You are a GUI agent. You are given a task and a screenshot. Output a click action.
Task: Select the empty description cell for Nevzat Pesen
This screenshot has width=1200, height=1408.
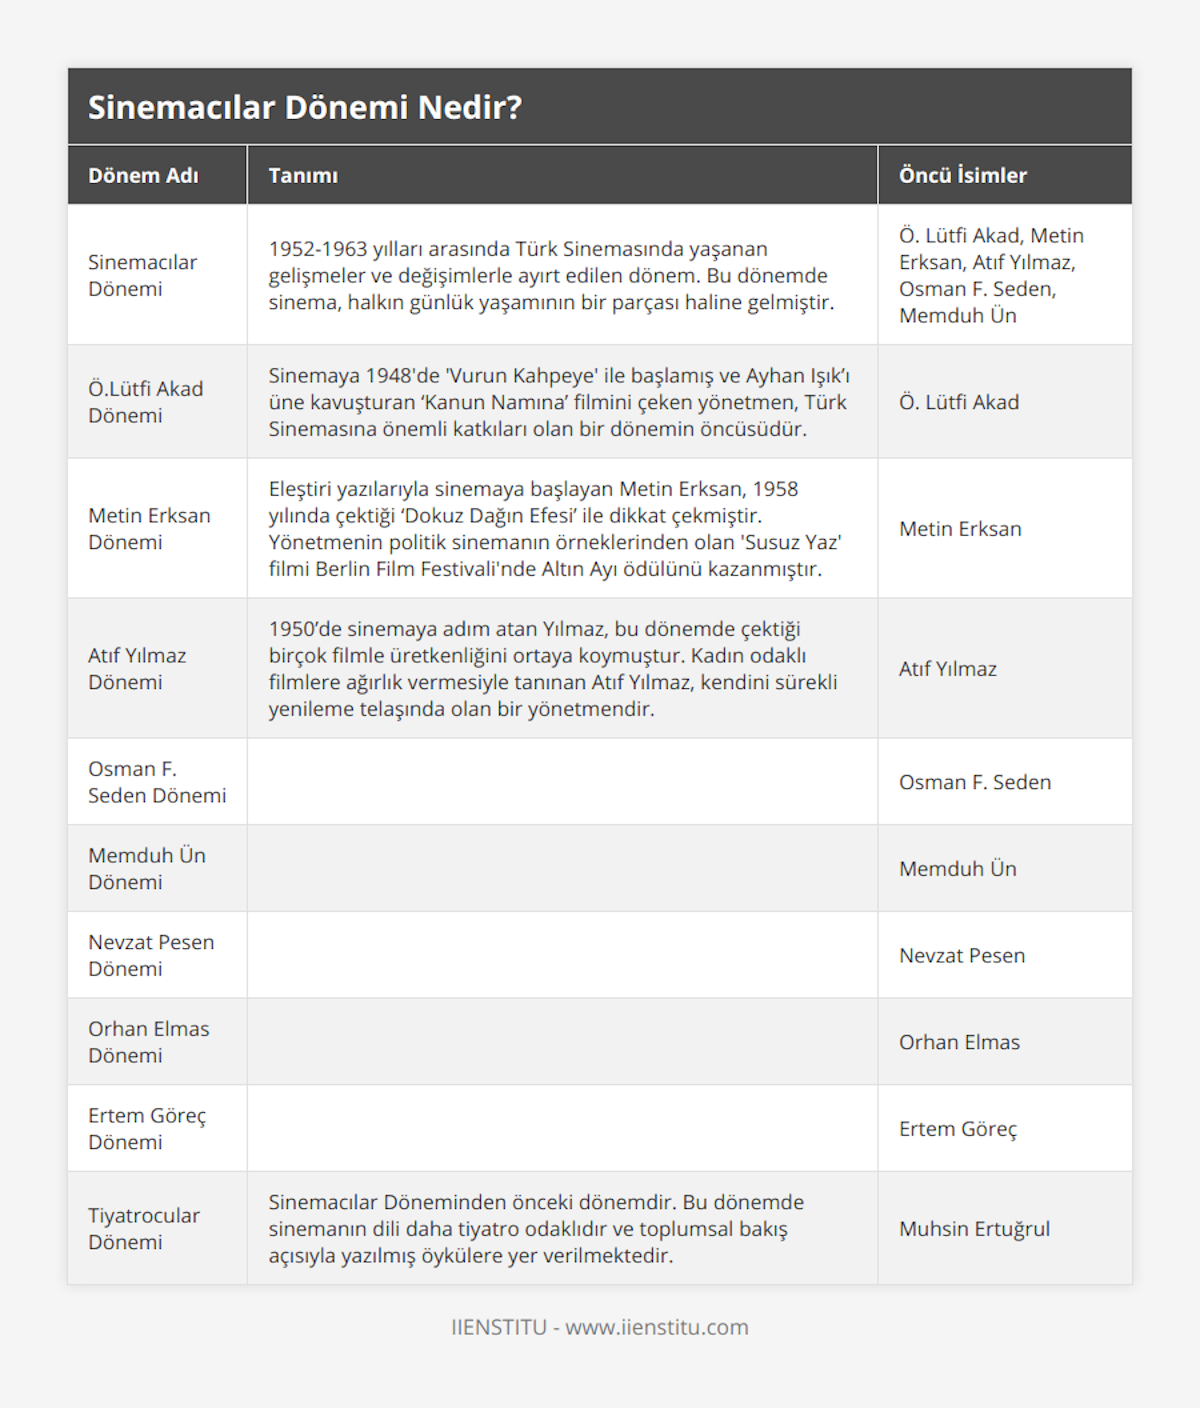click(562, 955)
